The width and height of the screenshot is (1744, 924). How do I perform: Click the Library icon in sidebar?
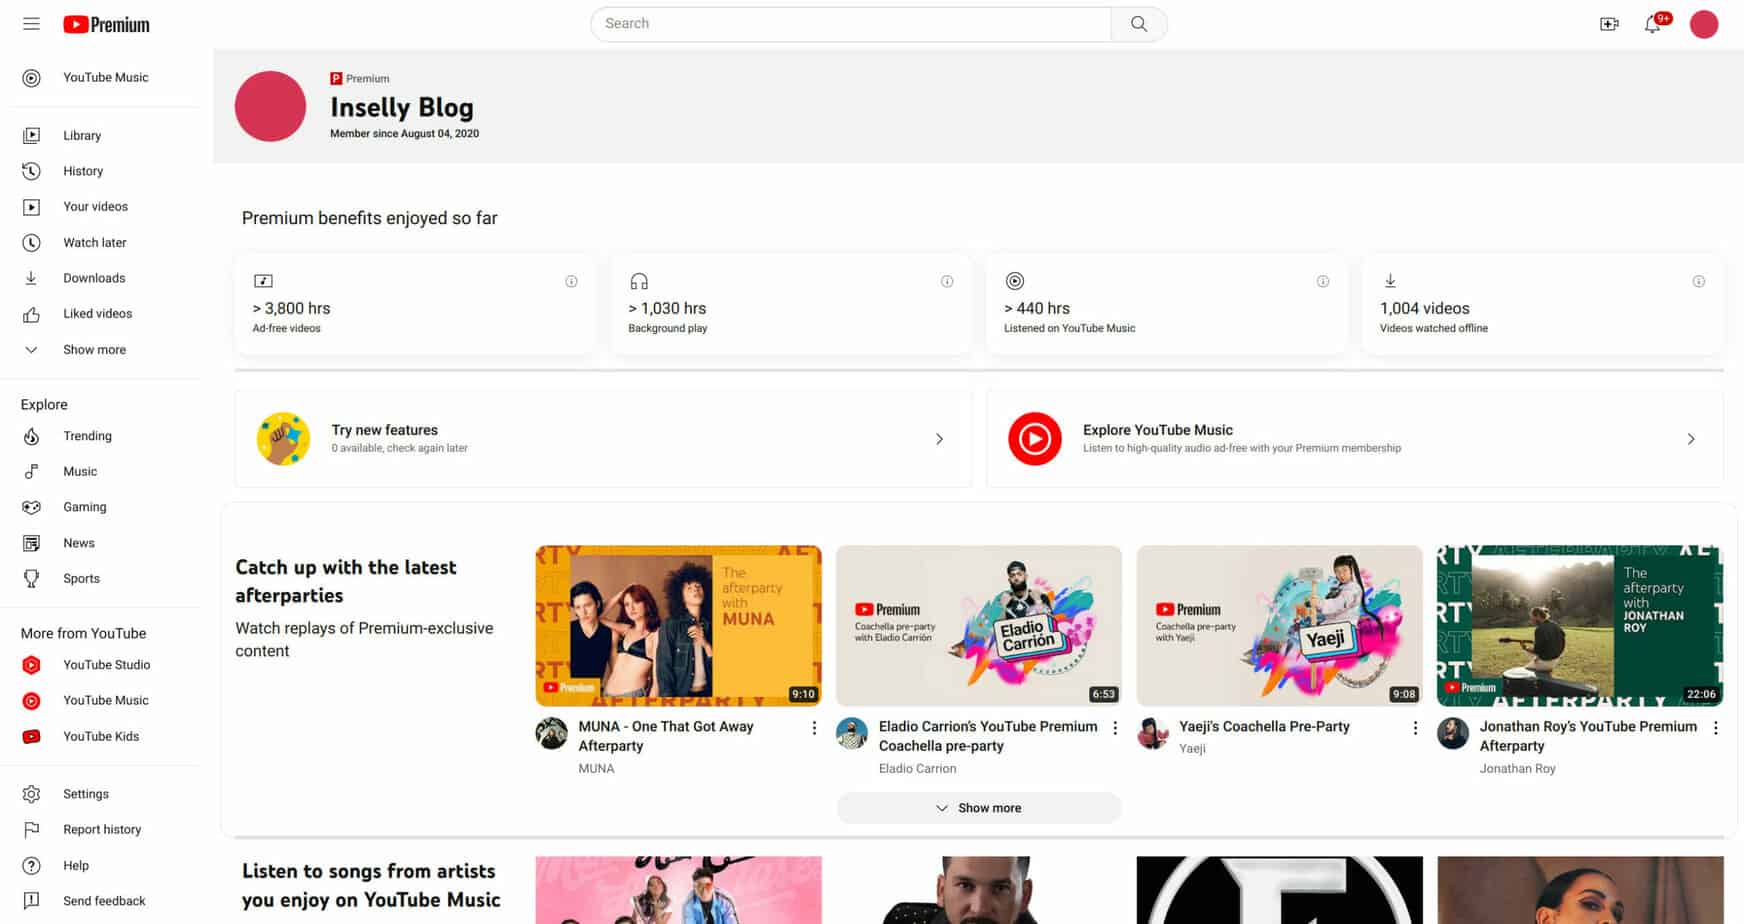pos(32,136)
